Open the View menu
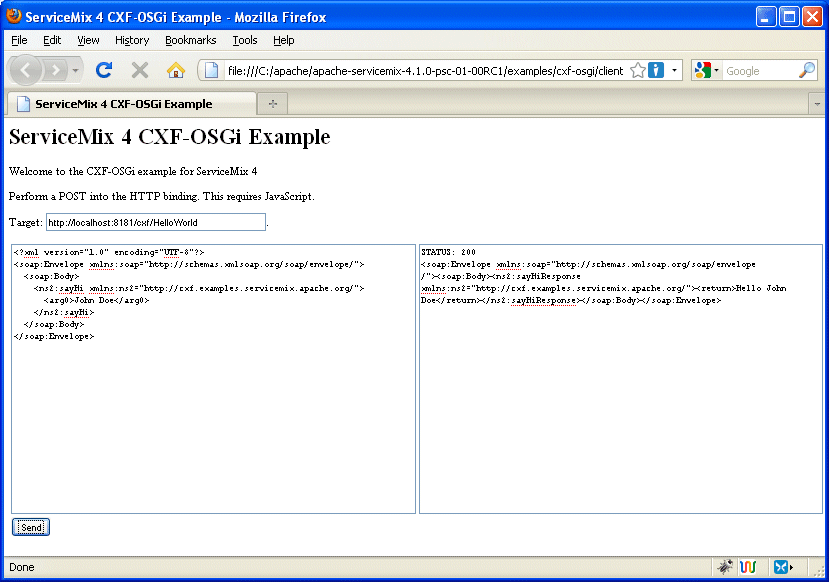The image size is (829, 582). point(88,40)
